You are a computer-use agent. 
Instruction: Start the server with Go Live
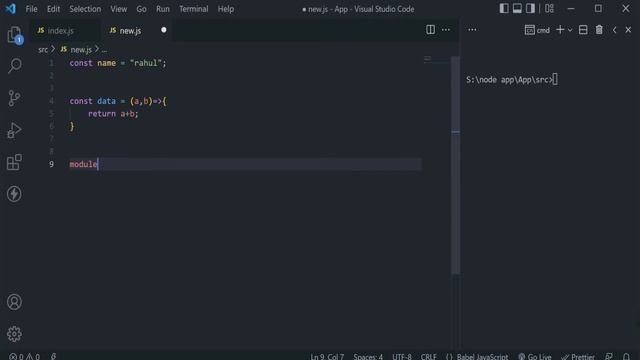pos(535,356)
